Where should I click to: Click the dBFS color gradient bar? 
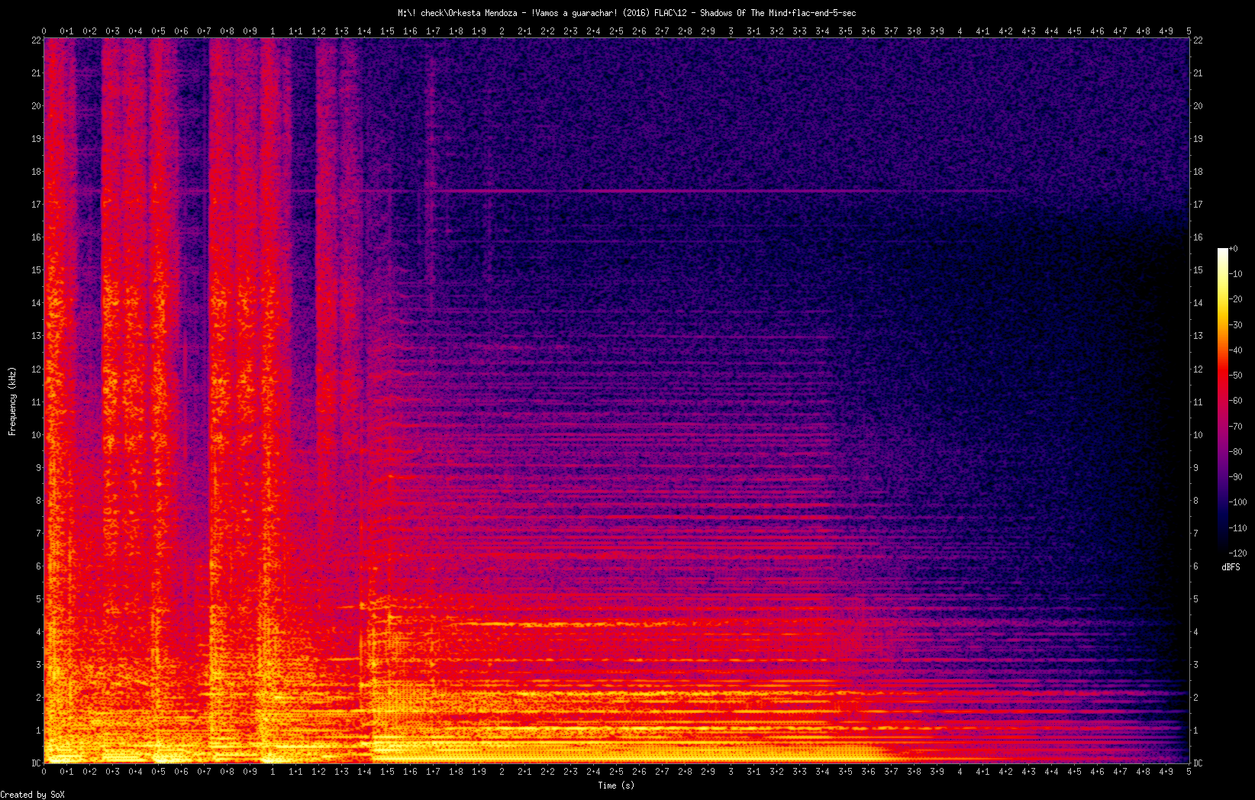1222,400
